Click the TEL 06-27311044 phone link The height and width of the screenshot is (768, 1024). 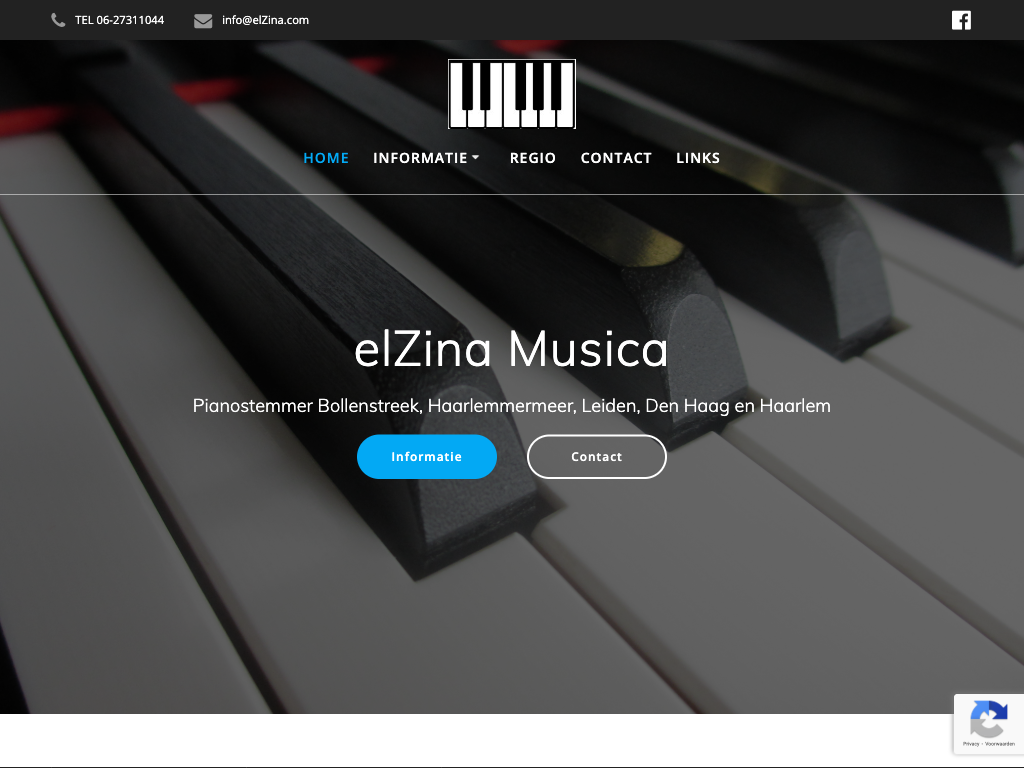(x=120, y=20)
